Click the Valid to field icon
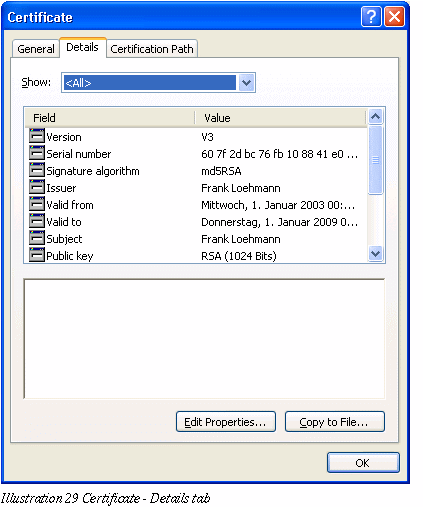 pyautogui.click(x=37, y=221)
